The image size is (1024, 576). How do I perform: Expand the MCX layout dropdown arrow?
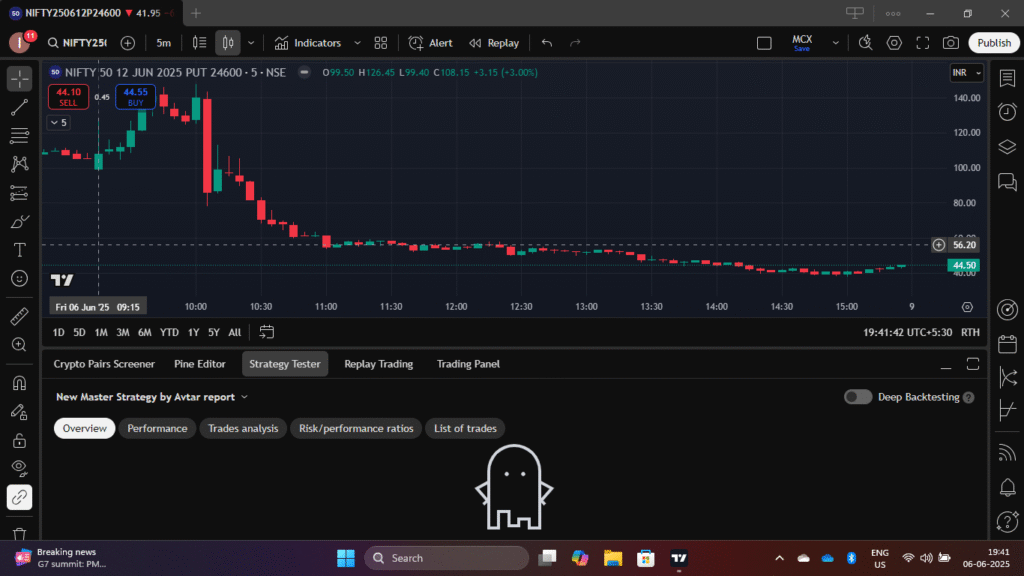pyautogui.click(x=835, y=43)
